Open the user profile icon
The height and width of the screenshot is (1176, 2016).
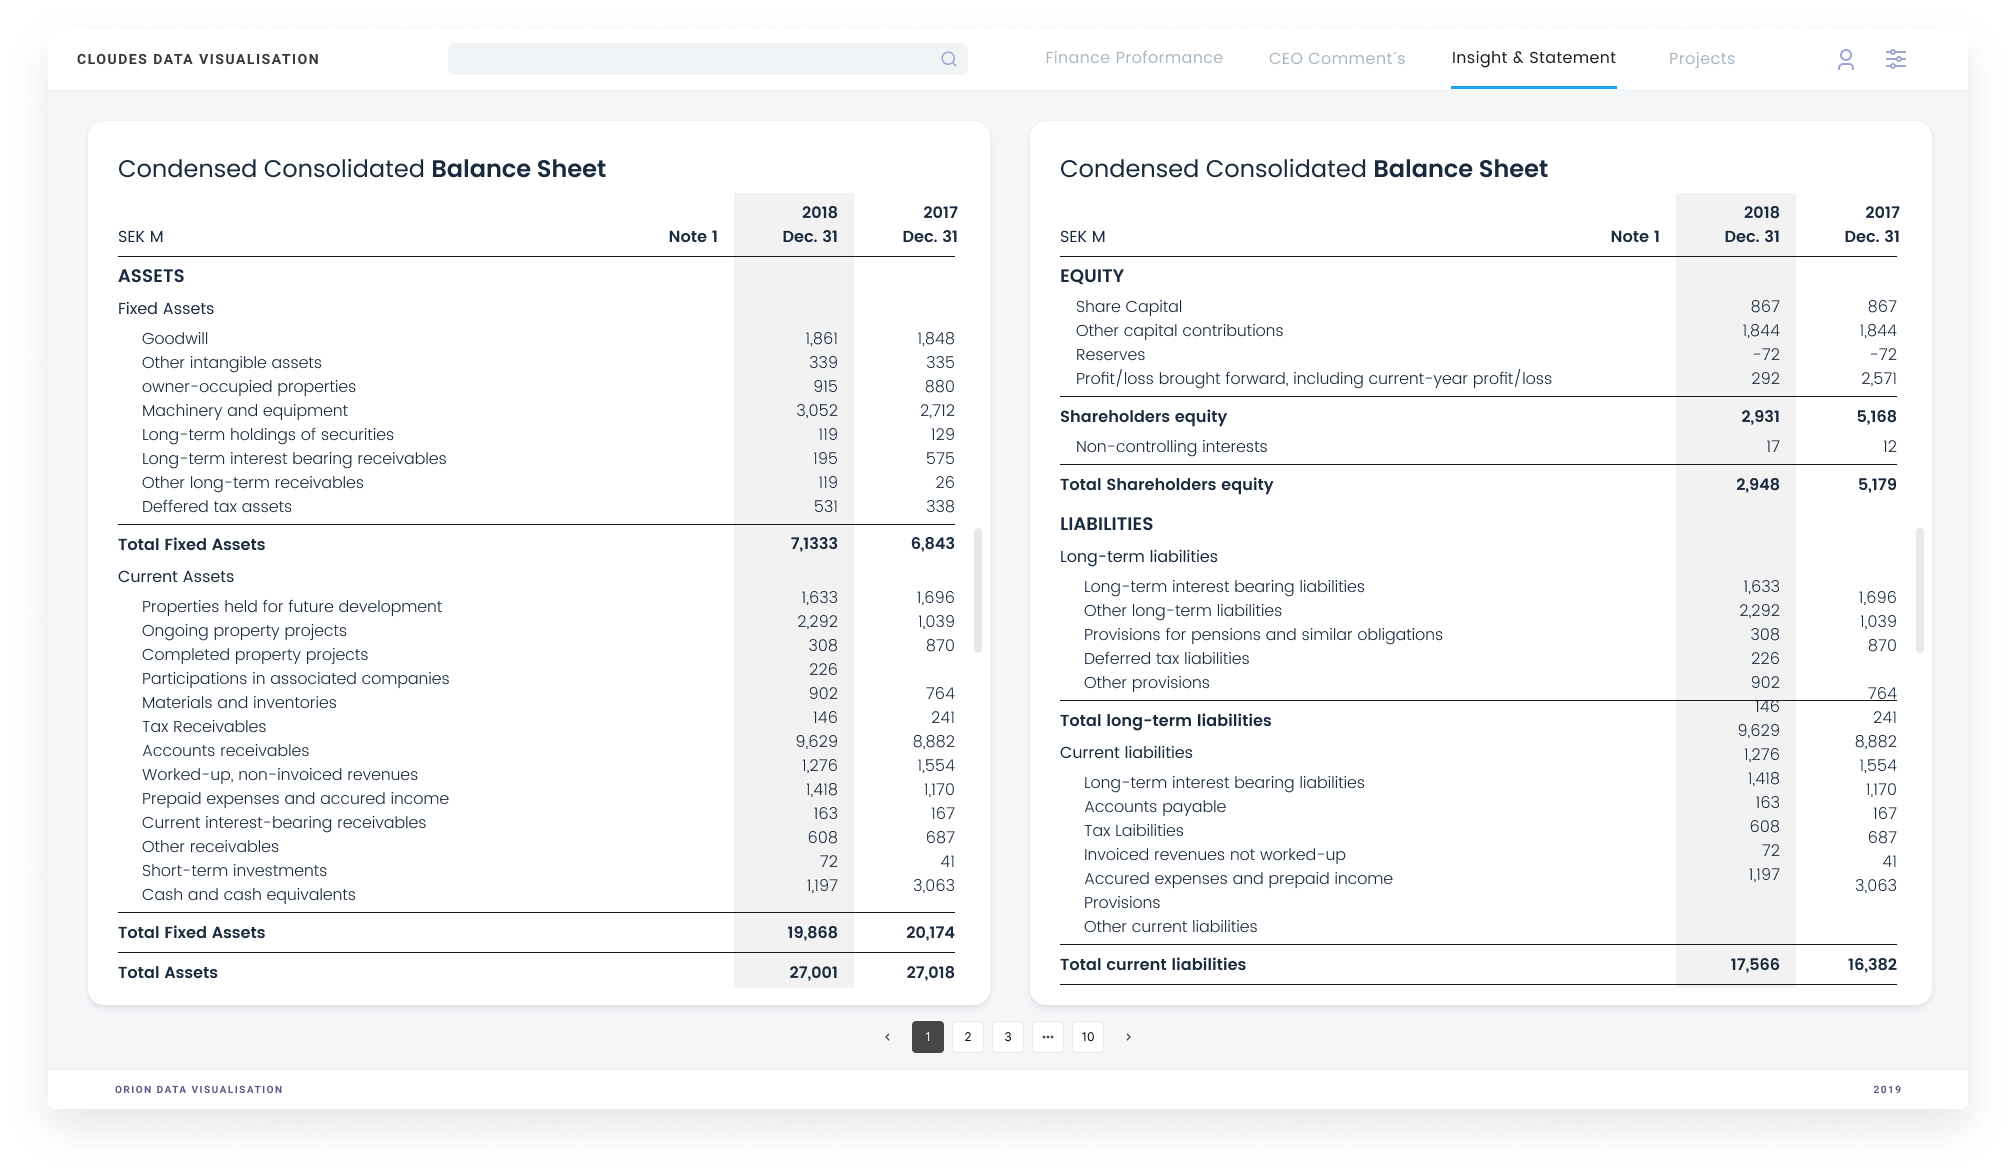pyautogui.click(x=1845, y=60)
